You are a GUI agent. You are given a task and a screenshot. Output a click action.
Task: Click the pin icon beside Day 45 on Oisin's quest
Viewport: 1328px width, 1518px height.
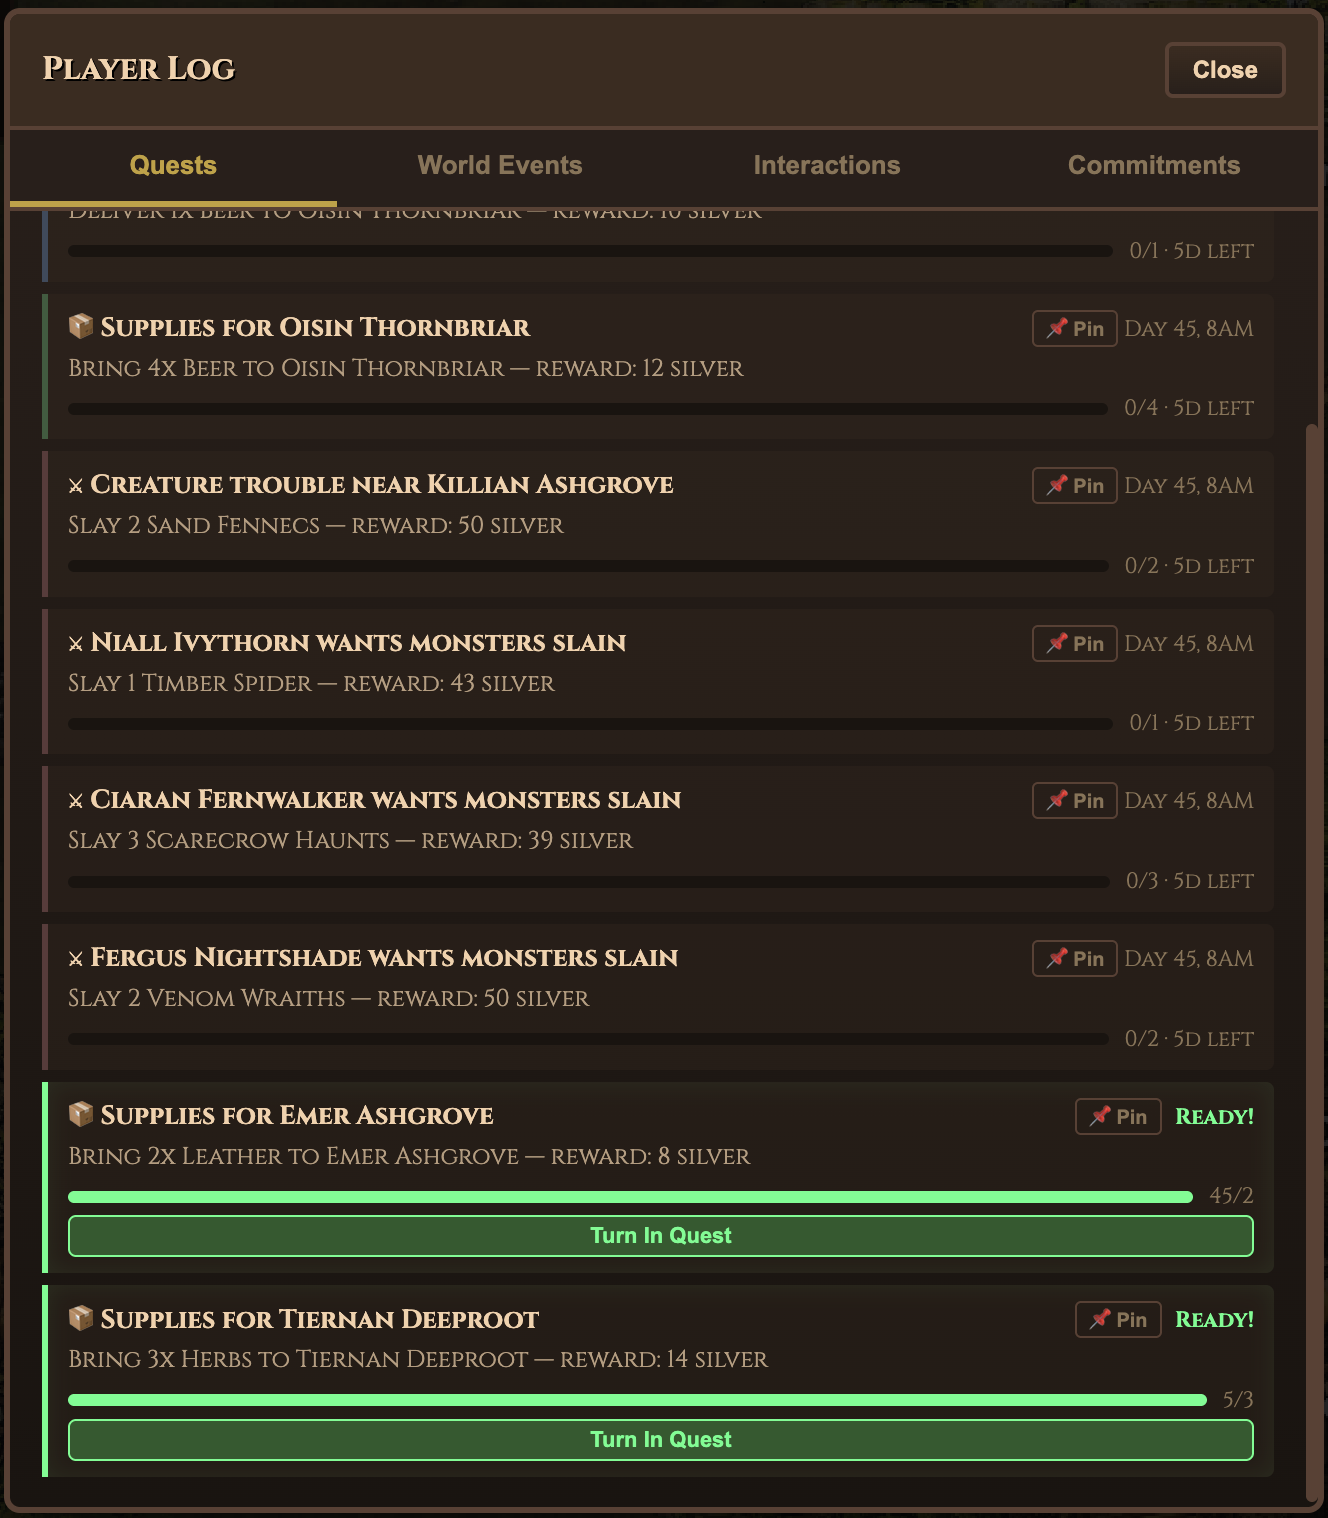[1074, 328]
